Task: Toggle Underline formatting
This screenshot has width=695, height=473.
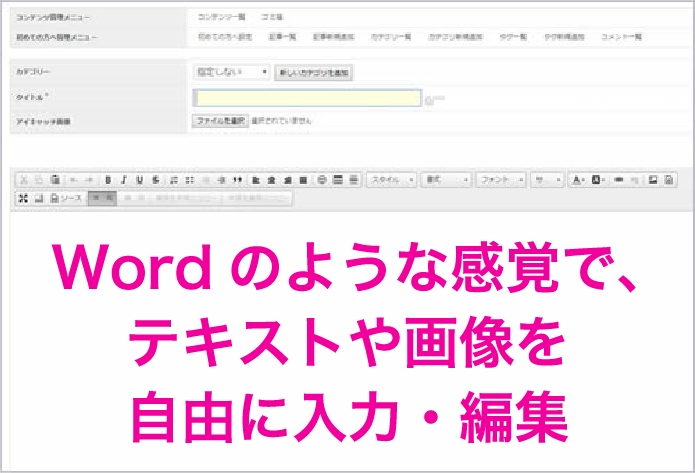Action: [140, 180]
